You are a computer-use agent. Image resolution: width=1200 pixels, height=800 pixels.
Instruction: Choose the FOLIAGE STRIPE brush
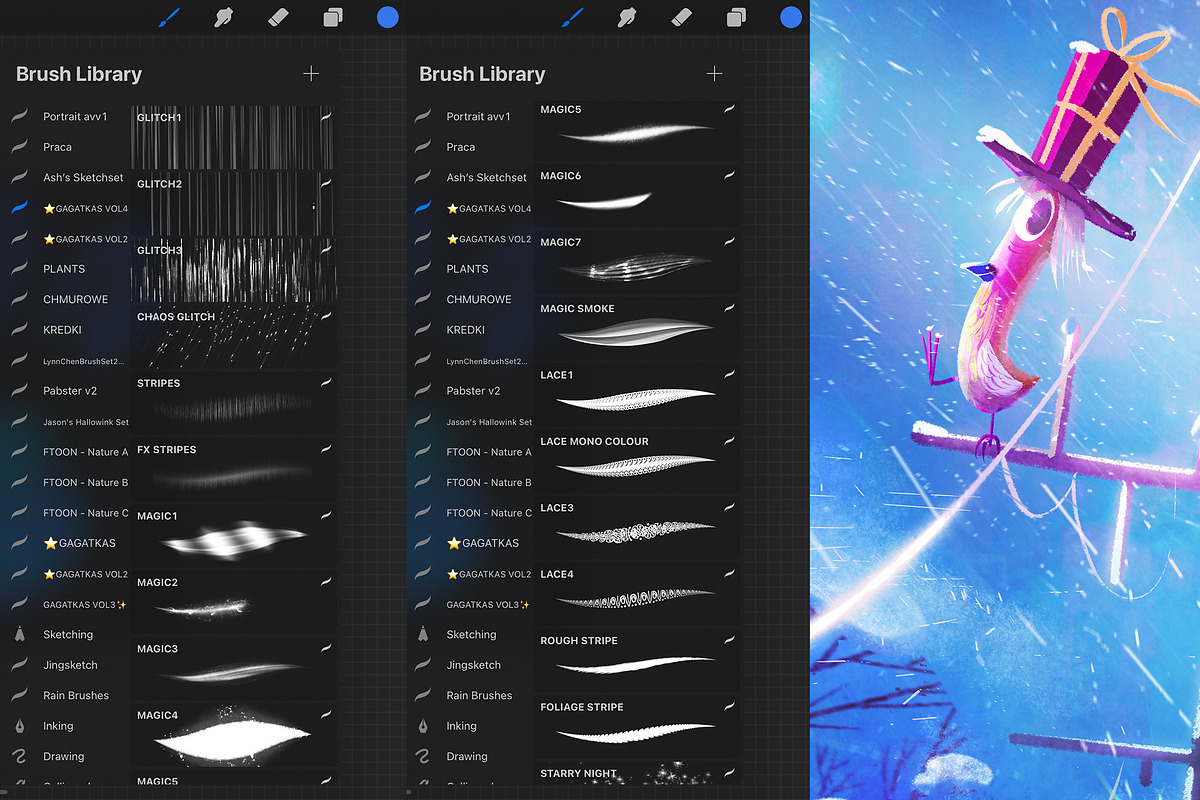(637, 726)
